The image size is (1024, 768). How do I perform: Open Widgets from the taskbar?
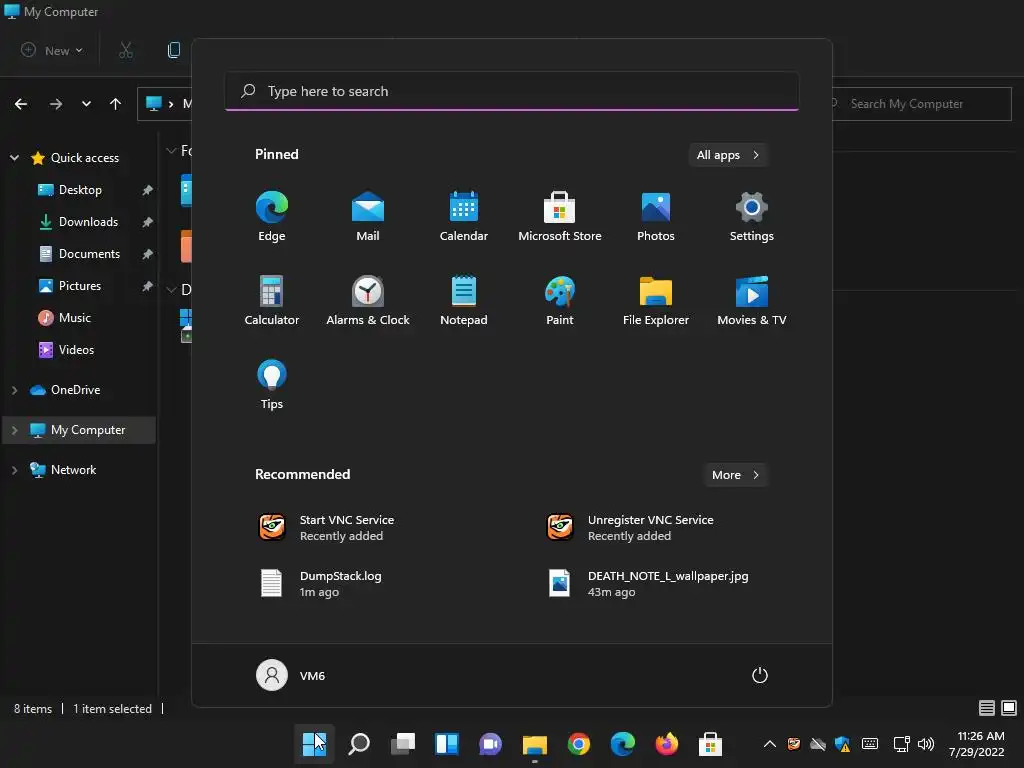point(447,744)
